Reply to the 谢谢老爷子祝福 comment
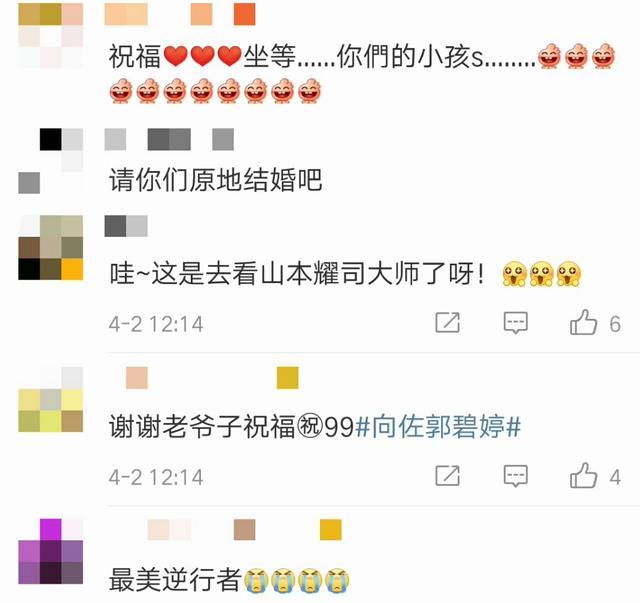The width and height of the screenshot is (640, 603). [x=516, y=476]
